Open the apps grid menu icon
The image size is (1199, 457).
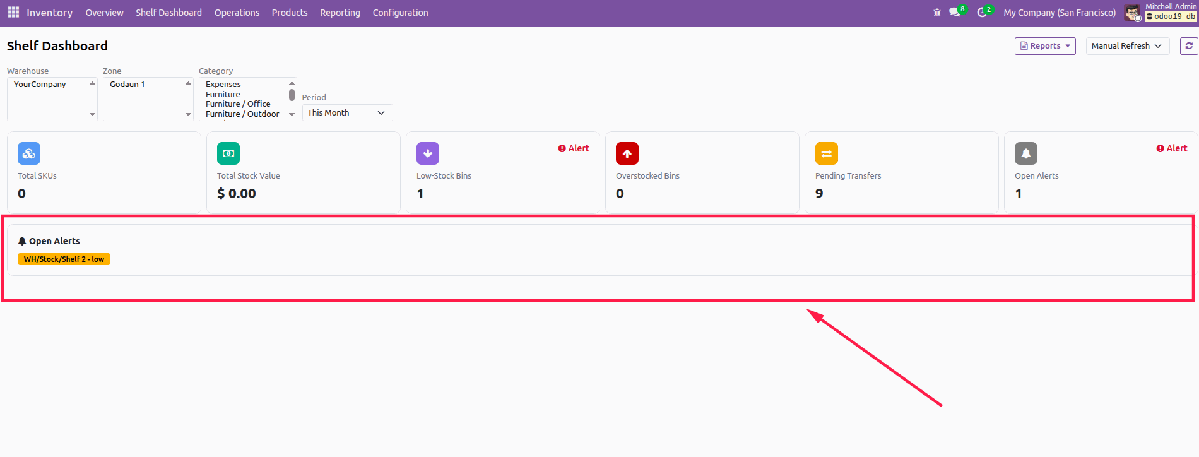[x=14, y=12]
